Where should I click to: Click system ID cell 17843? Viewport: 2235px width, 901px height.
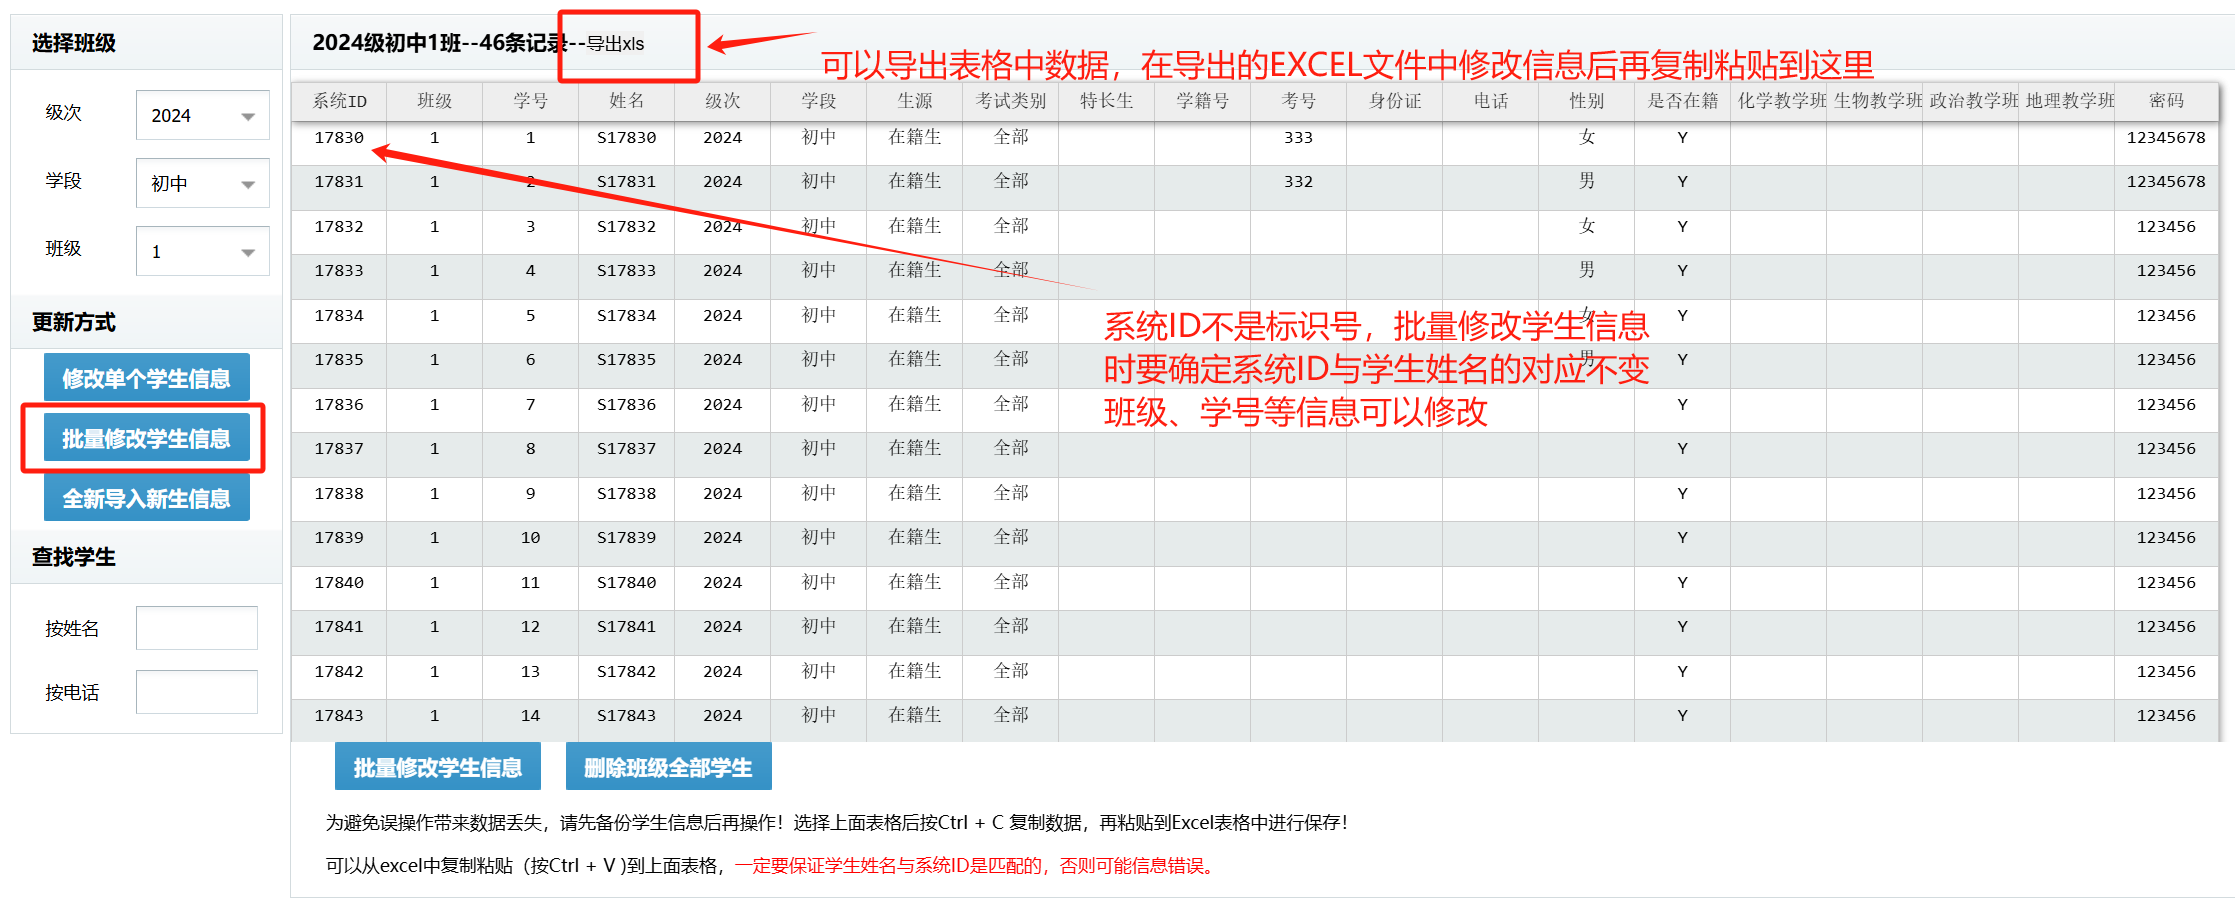(339, 716)
